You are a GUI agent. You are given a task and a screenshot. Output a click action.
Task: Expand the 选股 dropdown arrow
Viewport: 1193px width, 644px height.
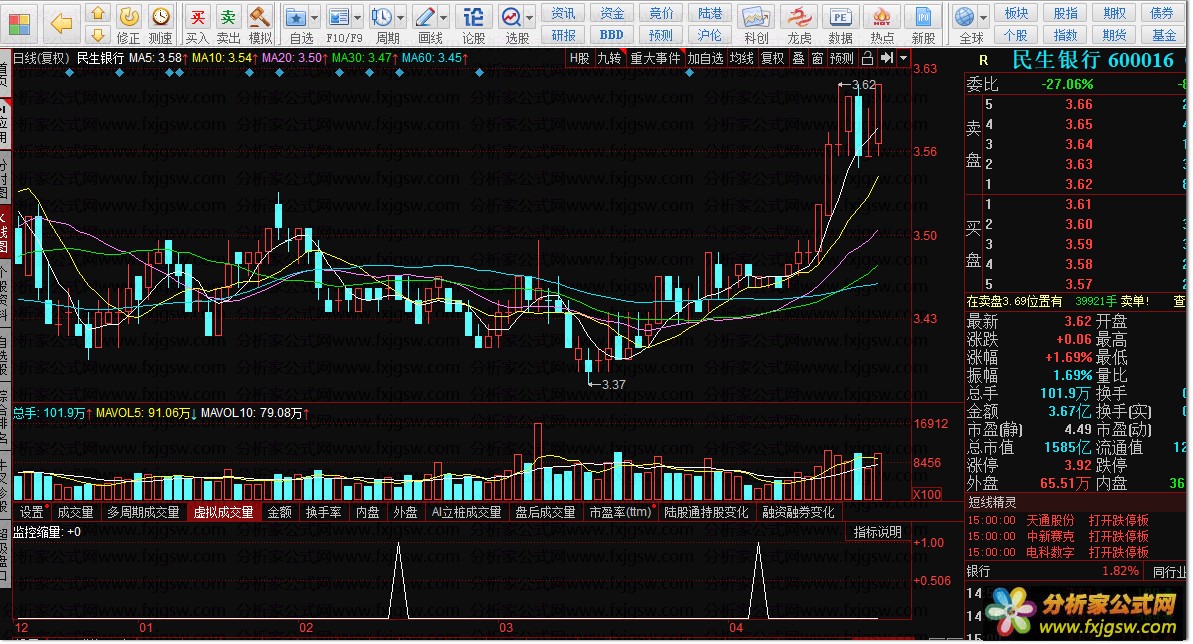pyautogui.click(x=530, y=17)
